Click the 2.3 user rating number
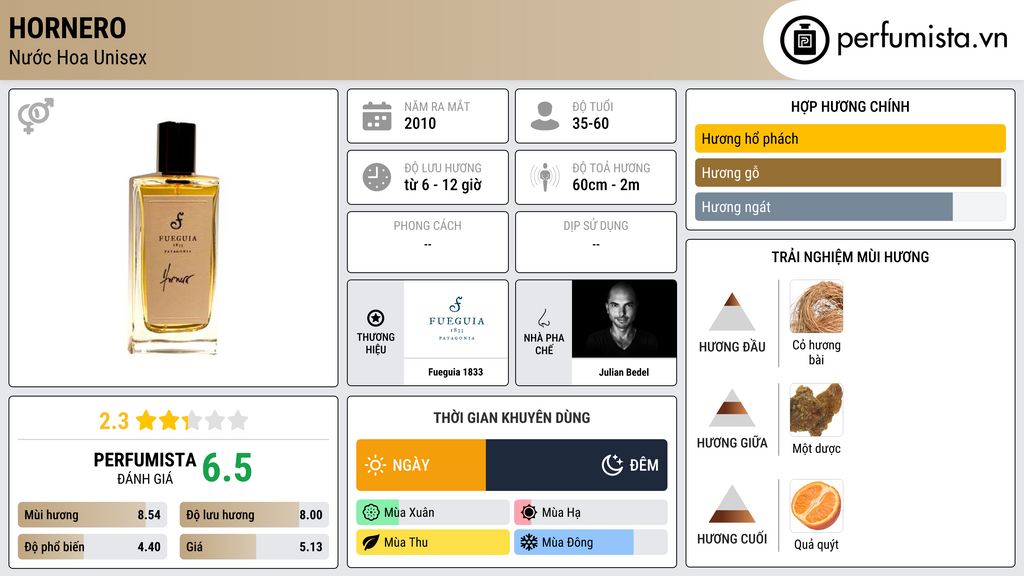 pyautogui.click(x=114, y=421)
